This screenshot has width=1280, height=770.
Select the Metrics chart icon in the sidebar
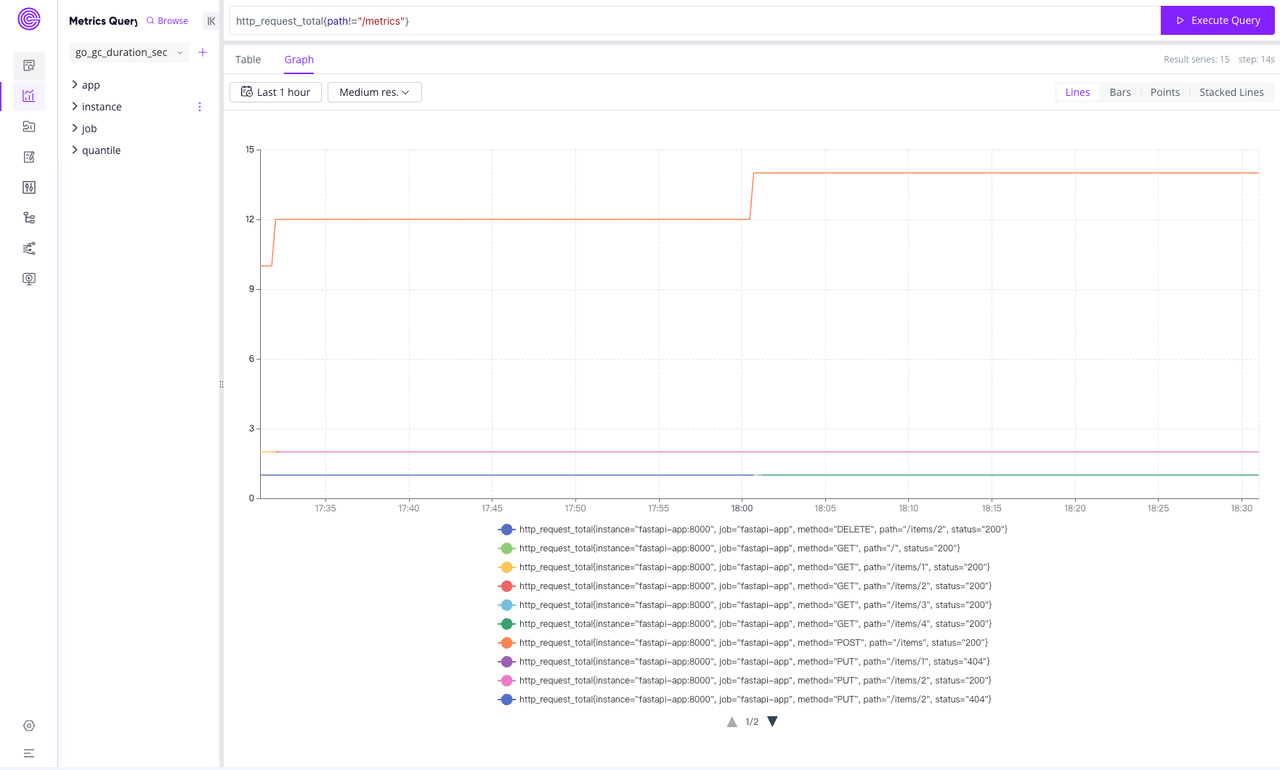pos(29,96)
